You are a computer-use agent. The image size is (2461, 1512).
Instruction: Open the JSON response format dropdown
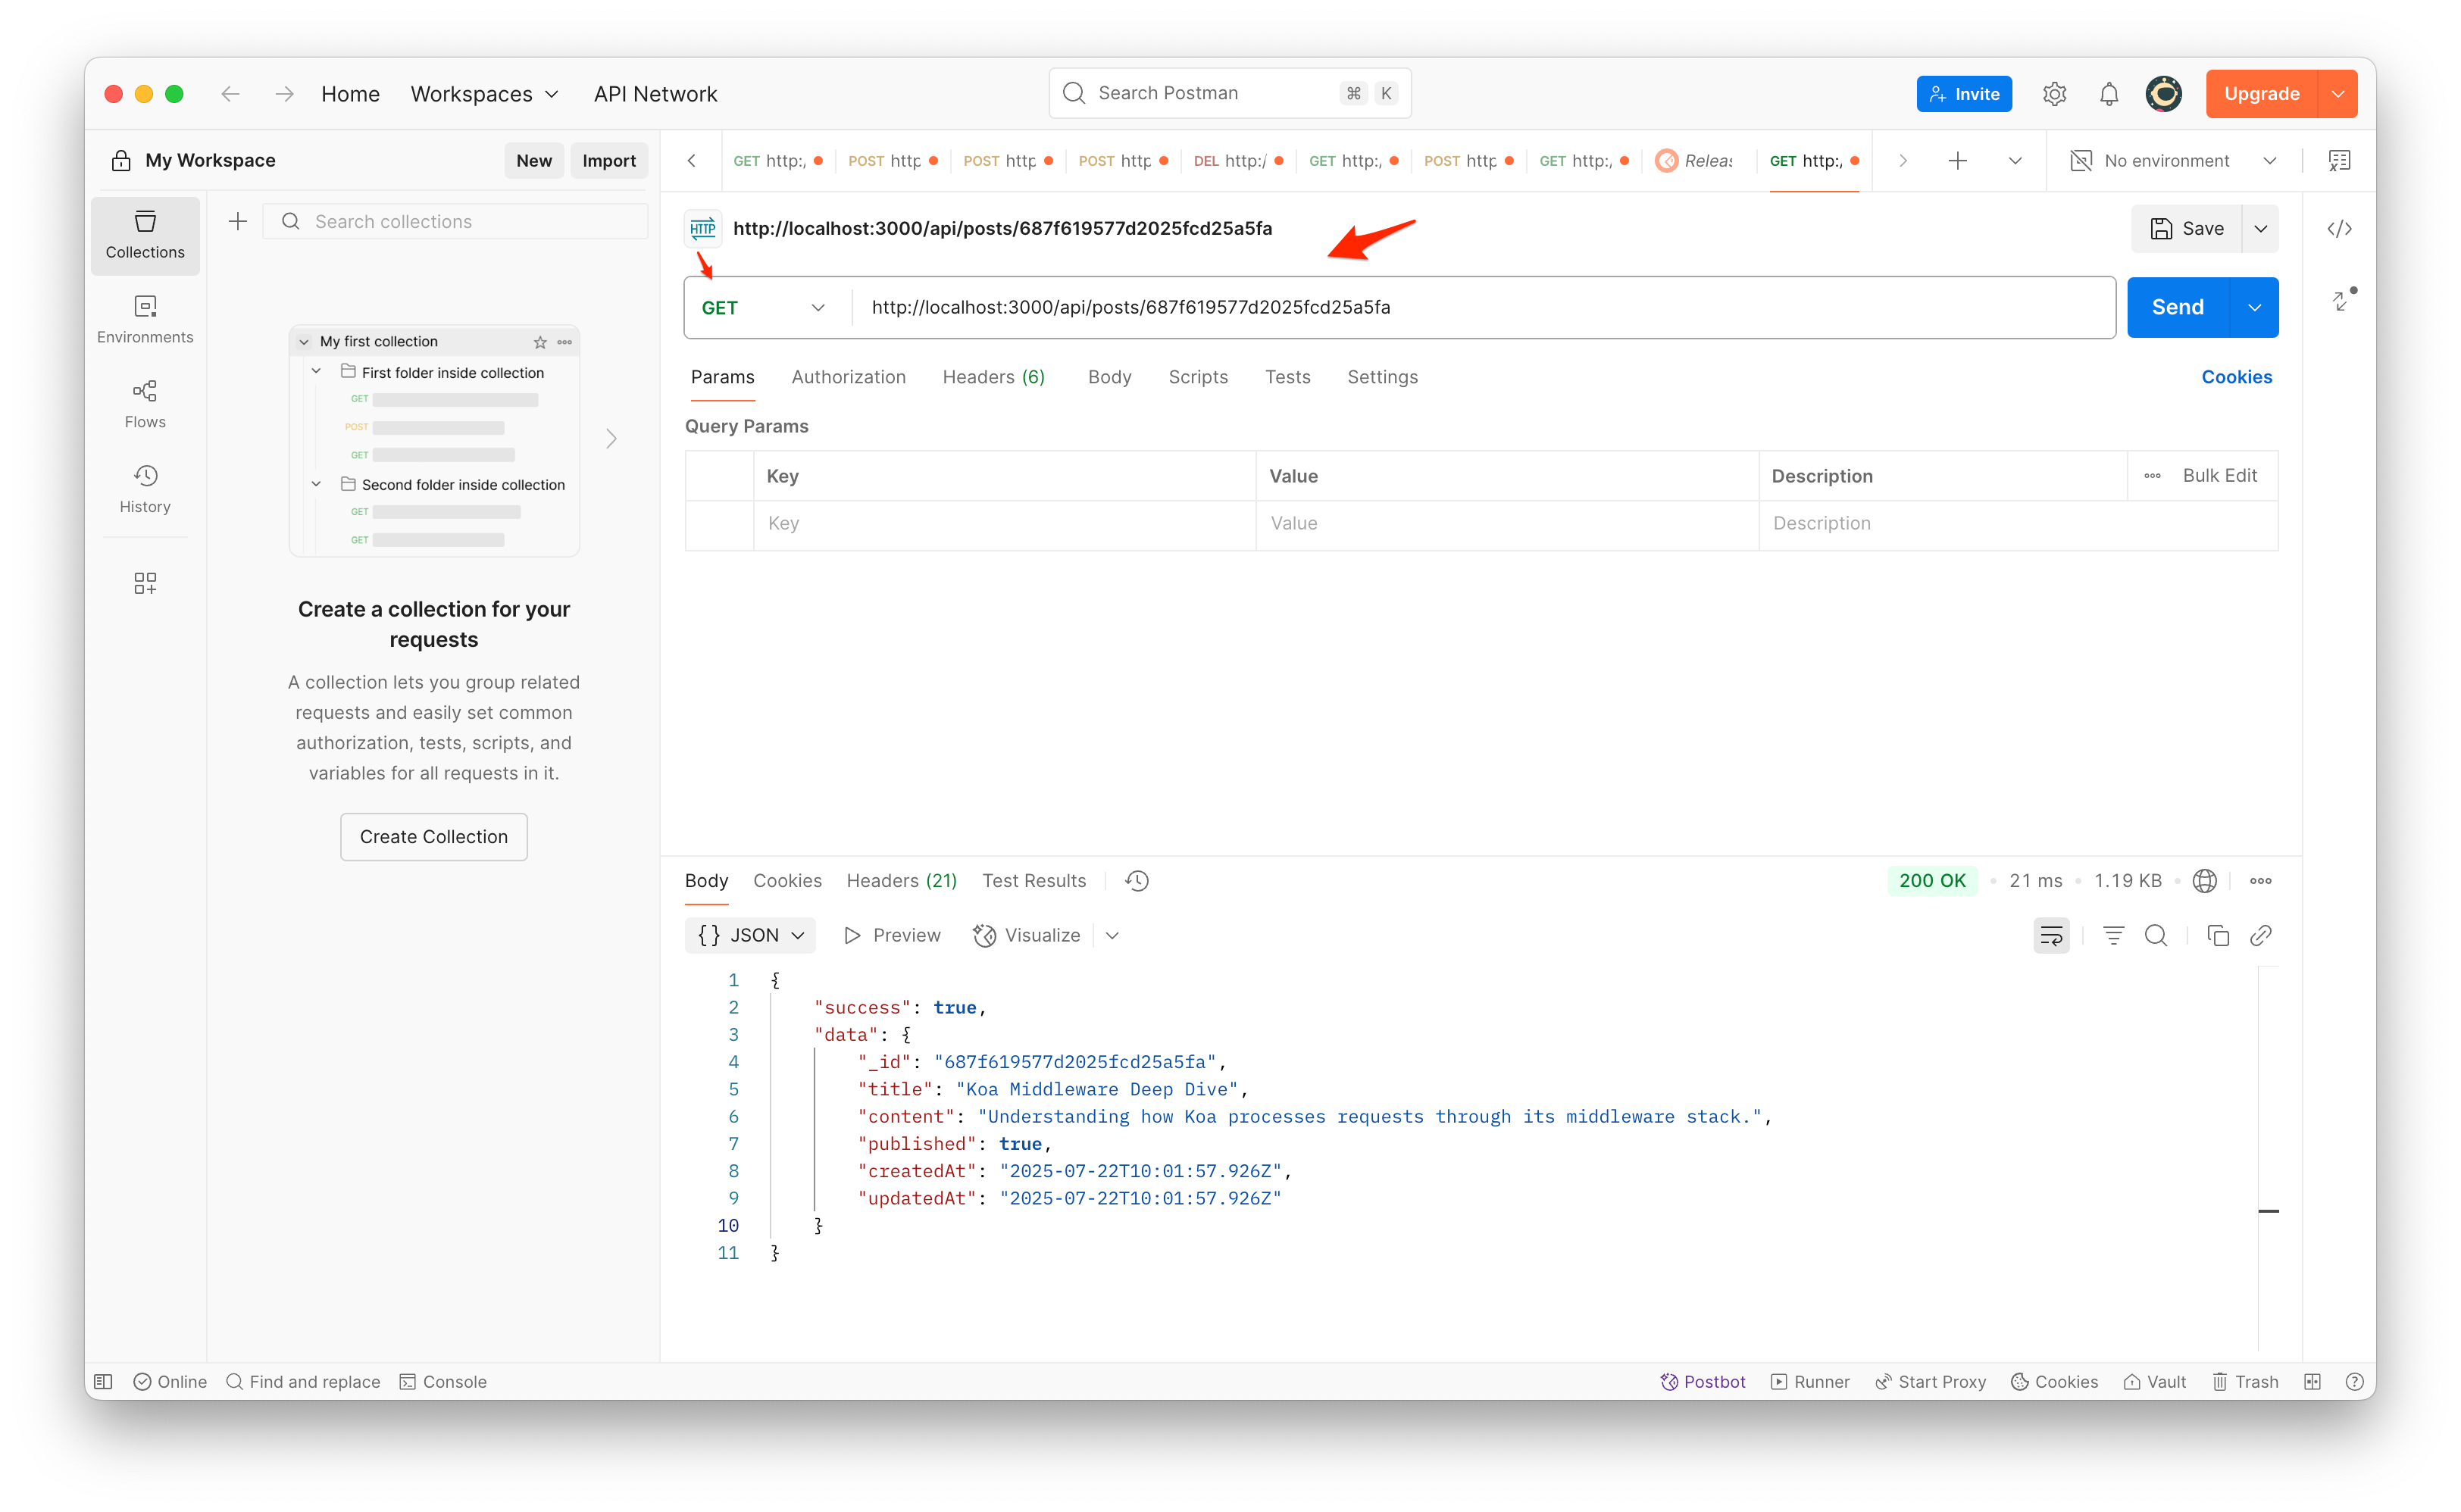tap(750, 934)
